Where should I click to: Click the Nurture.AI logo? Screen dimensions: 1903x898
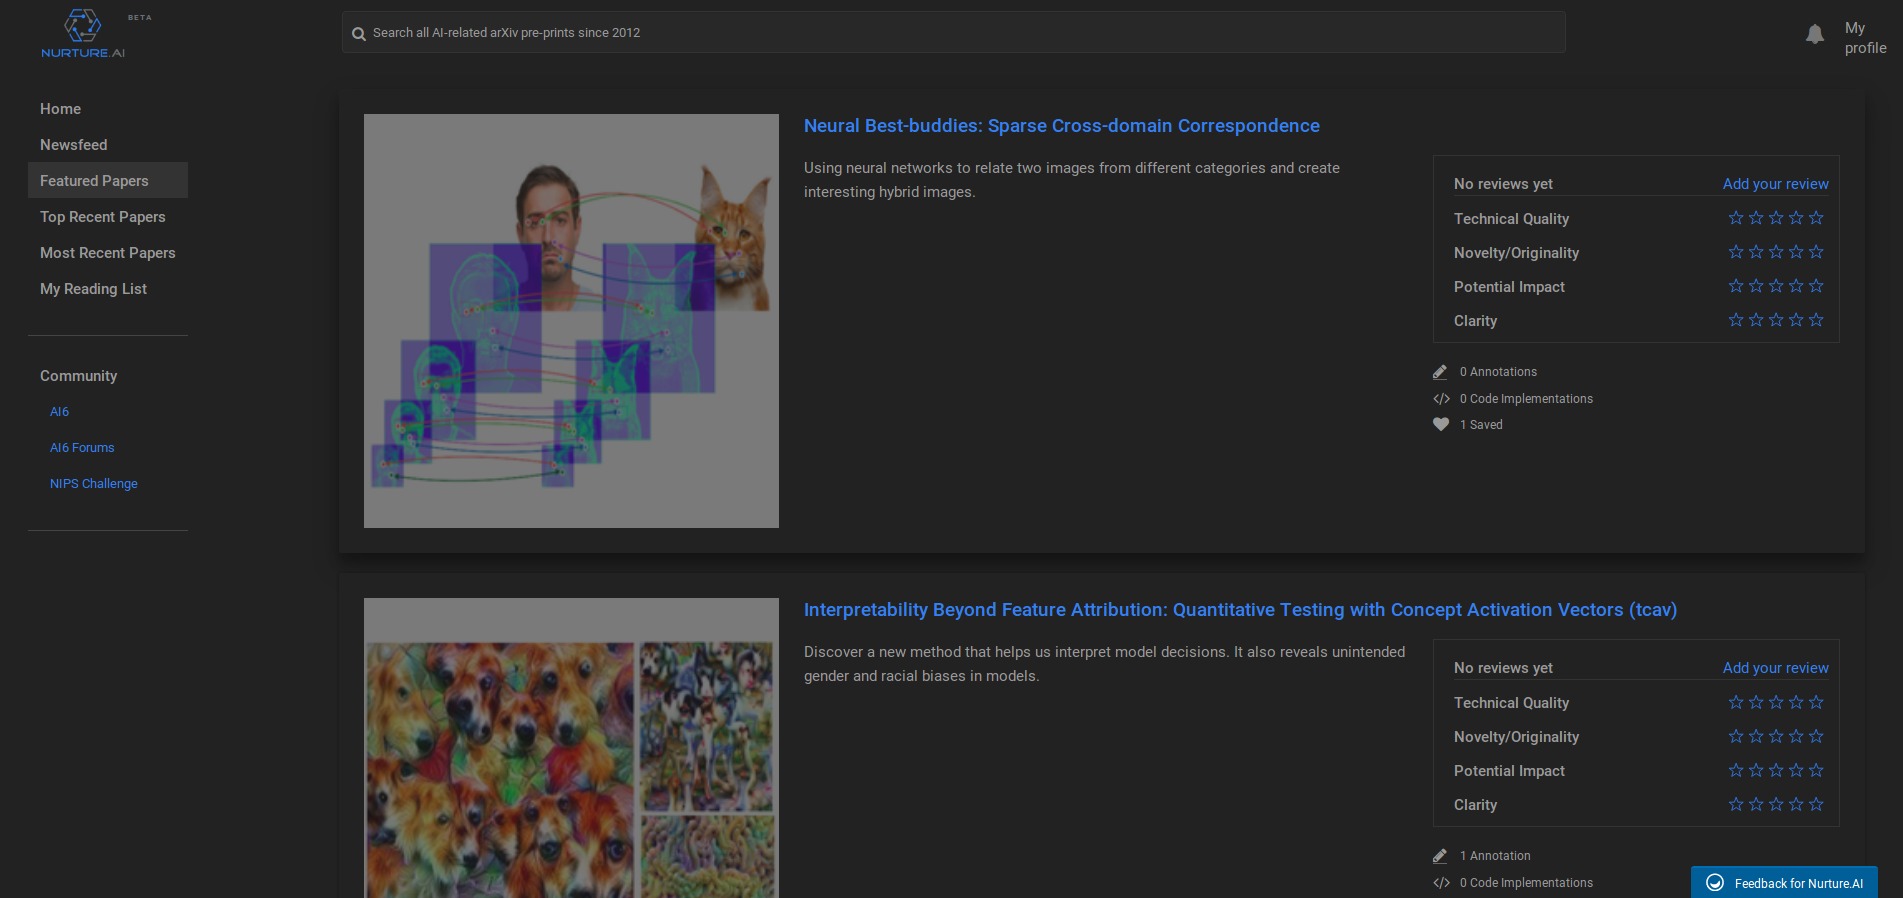click(x=83, y=34)
